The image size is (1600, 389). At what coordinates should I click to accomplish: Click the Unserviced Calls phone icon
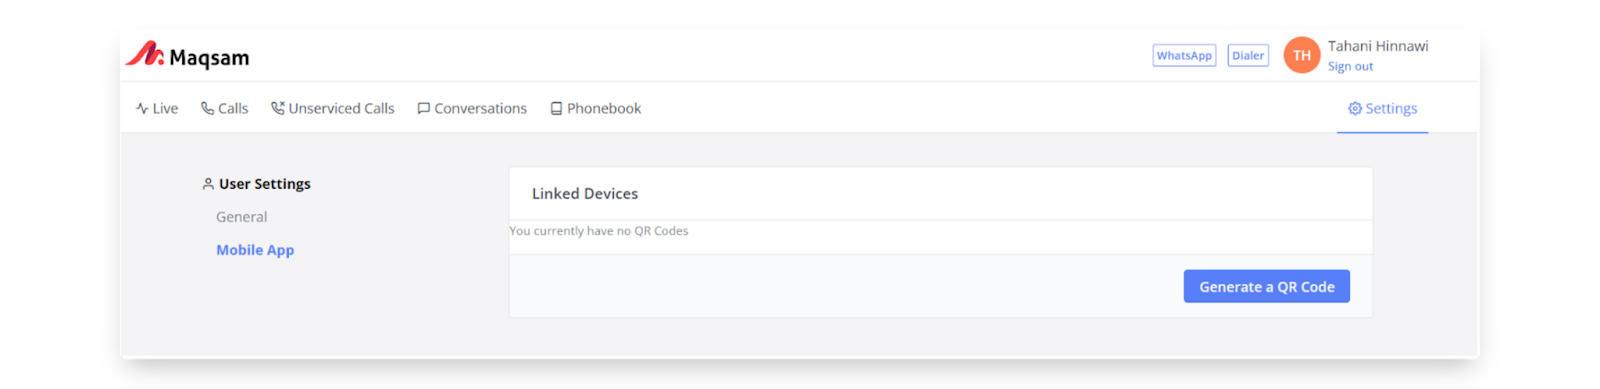[x=278, y=108]
